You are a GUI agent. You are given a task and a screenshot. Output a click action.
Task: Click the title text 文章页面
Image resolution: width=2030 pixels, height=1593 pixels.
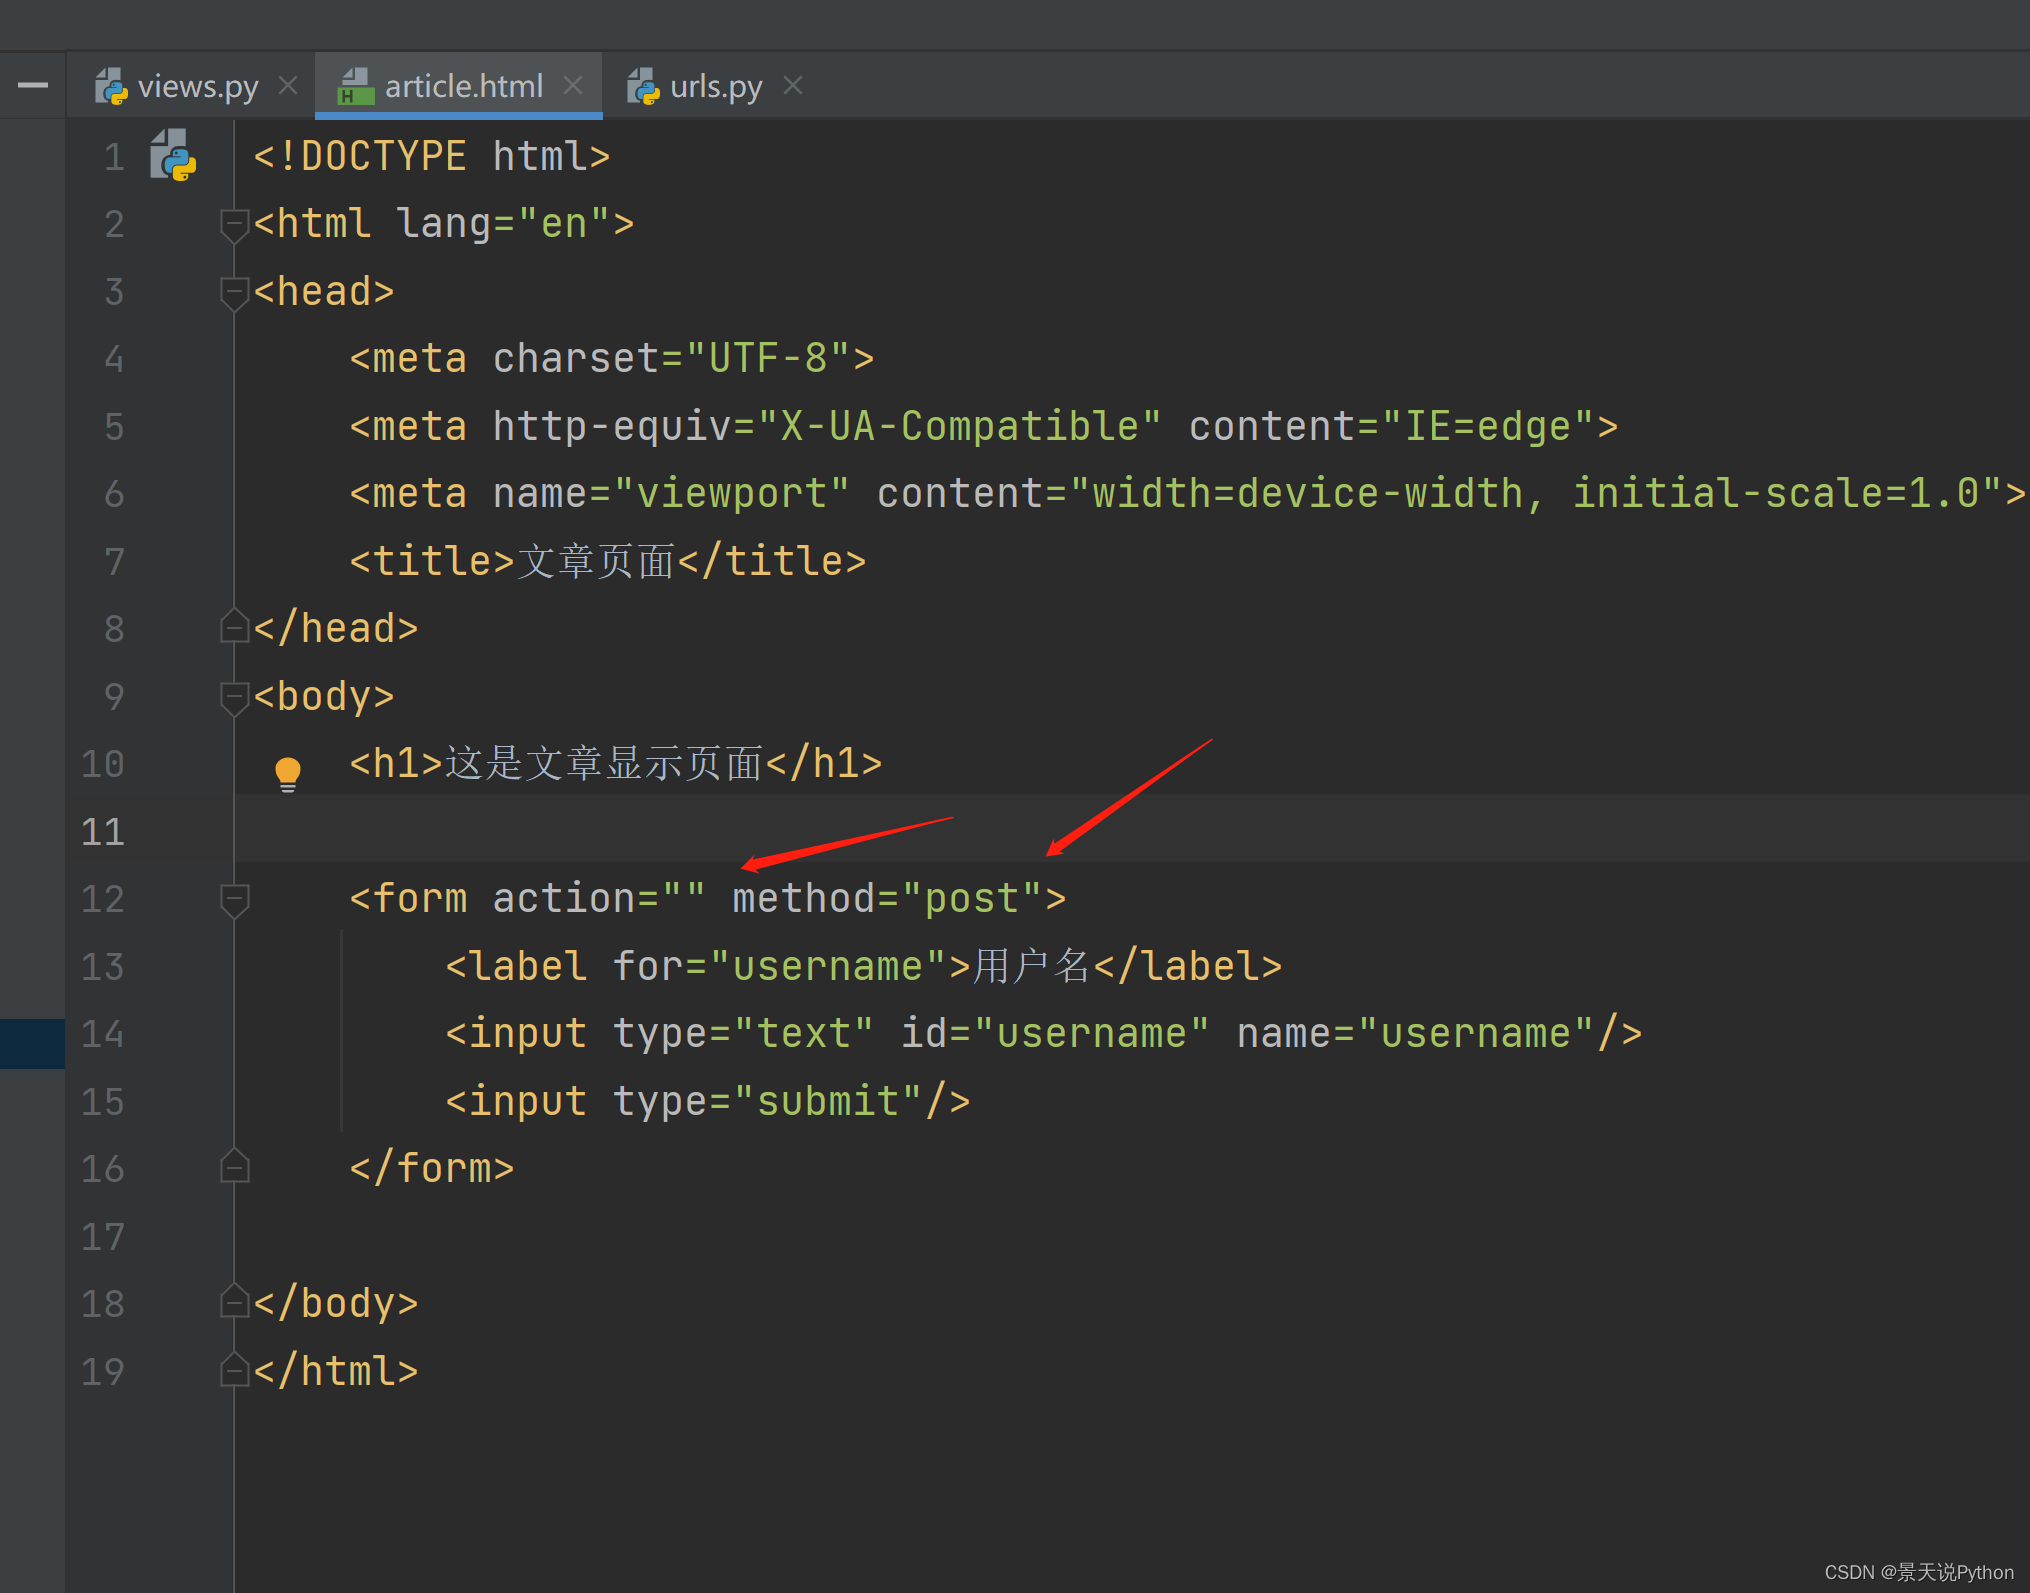[596, 561]
